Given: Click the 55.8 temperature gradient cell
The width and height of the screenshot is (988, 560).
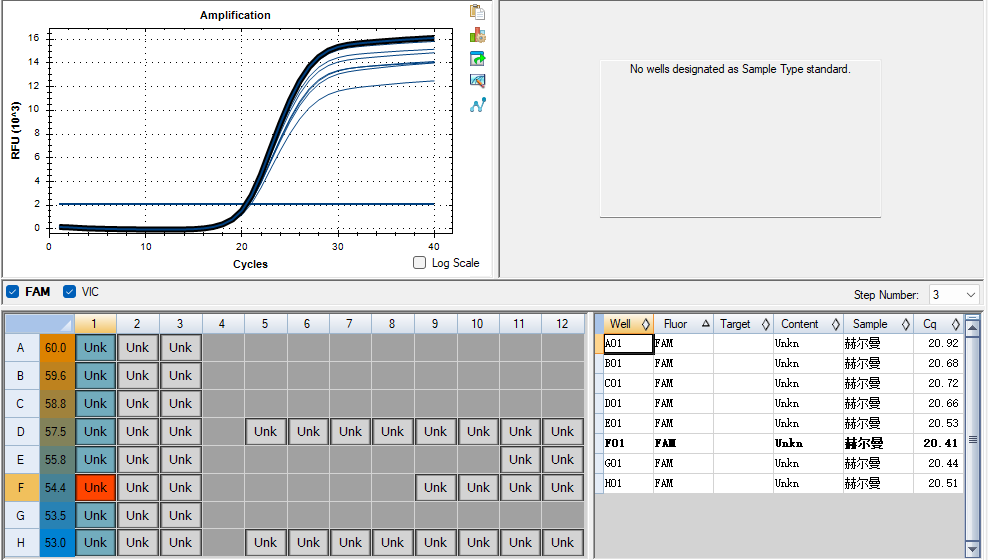Looking at the screenshot, I should [56, 459].
